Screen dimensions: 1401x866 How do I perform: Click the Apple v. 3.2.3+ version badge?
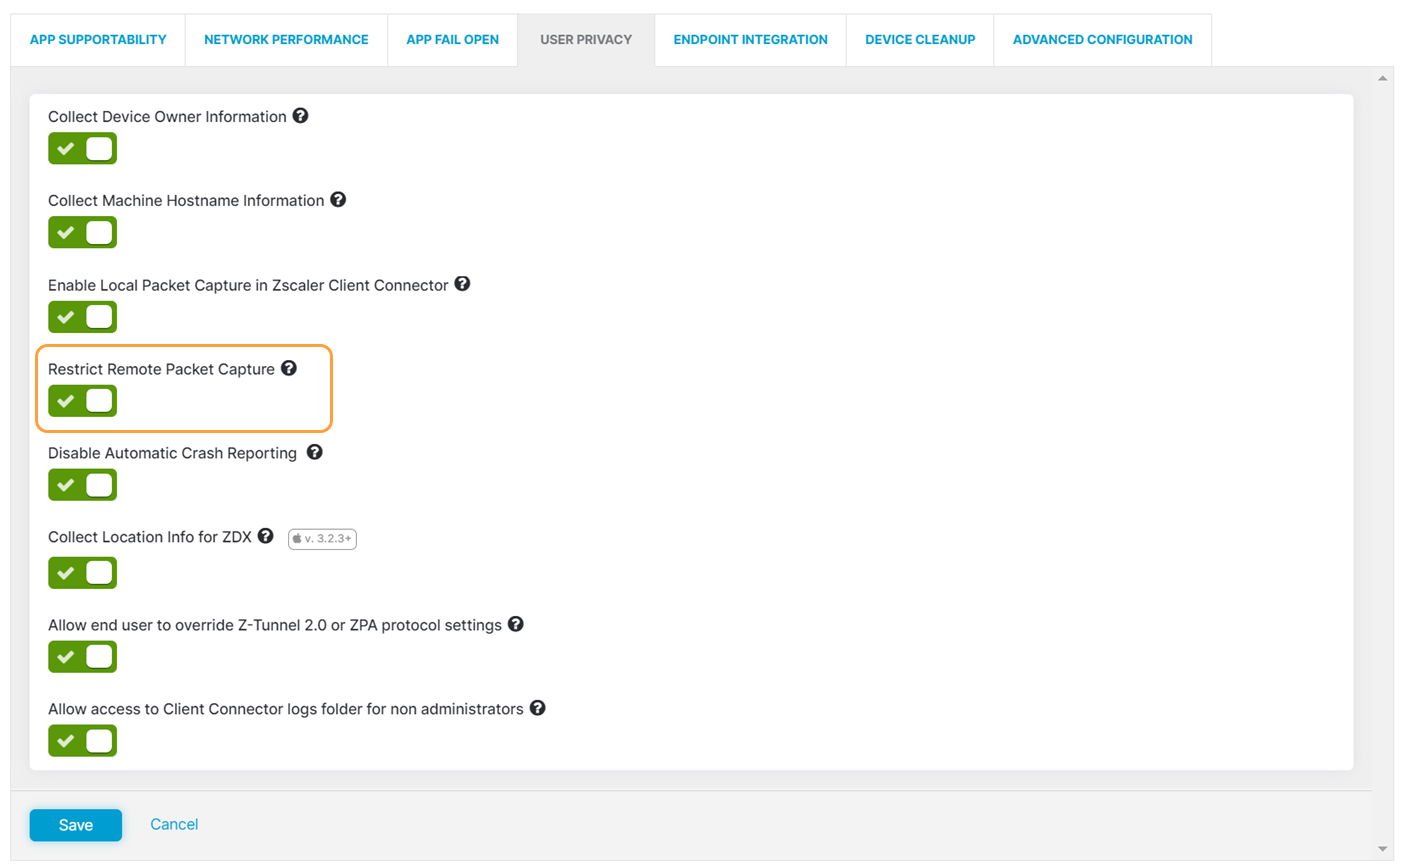[x=322, y=538]
